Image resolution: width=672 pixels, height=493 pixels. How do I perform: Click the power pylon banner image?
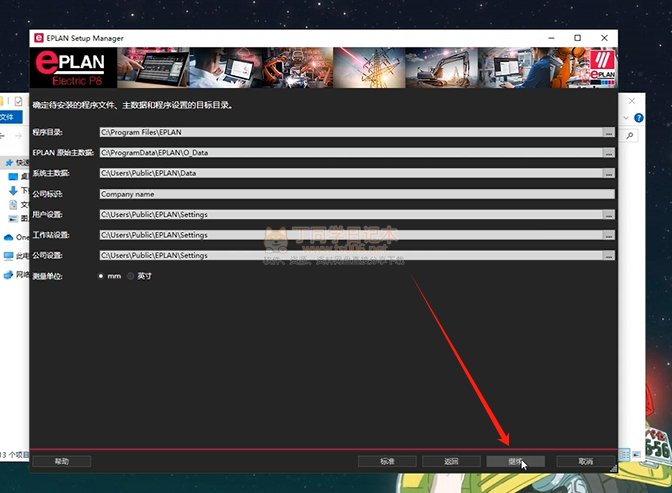369,68
